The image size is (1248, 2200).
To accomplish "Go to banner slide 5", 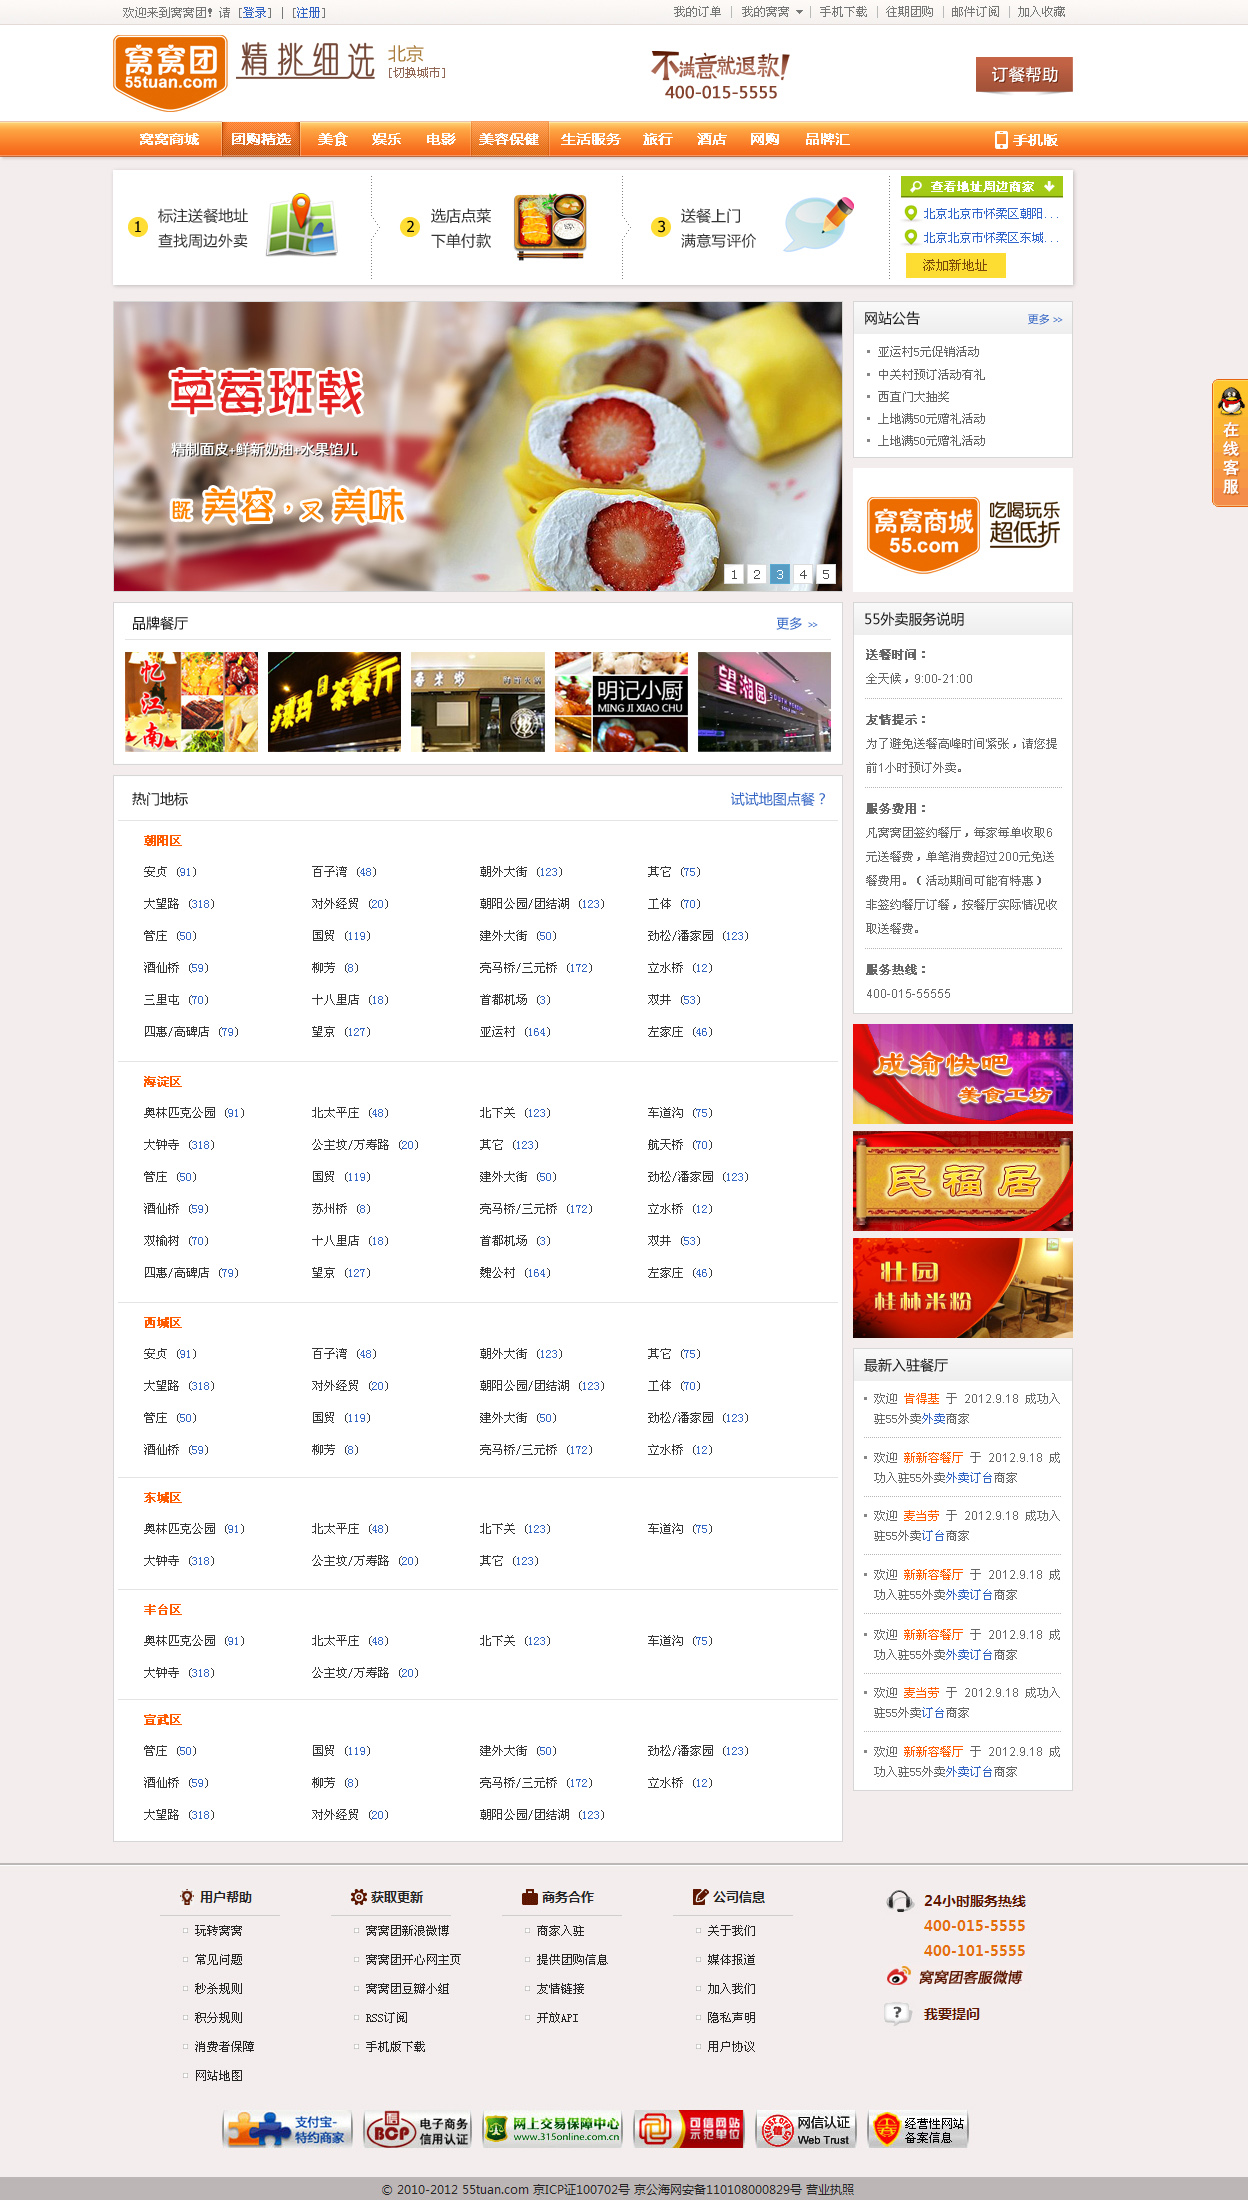I will coord(826,574).
